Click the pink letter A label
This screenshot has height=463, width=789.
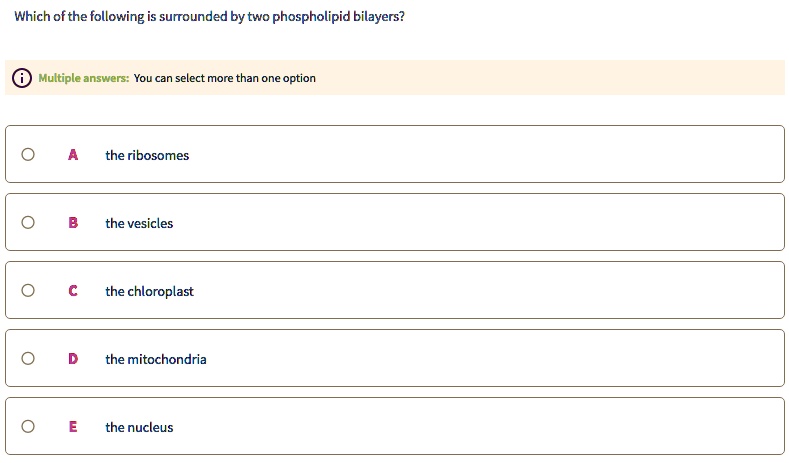click(73, 155)
